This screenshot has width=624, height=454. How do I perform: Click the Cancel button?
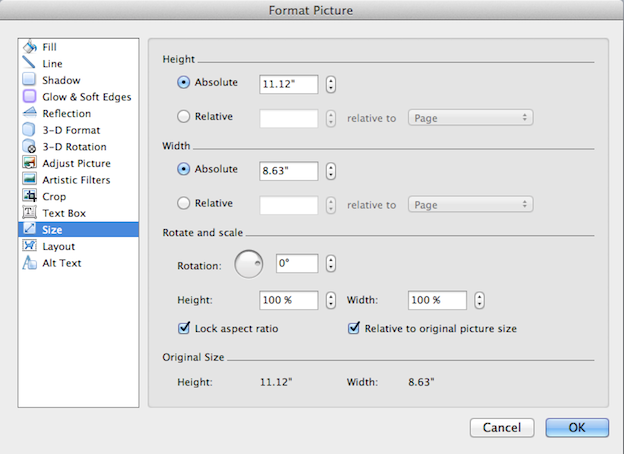point(502,427)
